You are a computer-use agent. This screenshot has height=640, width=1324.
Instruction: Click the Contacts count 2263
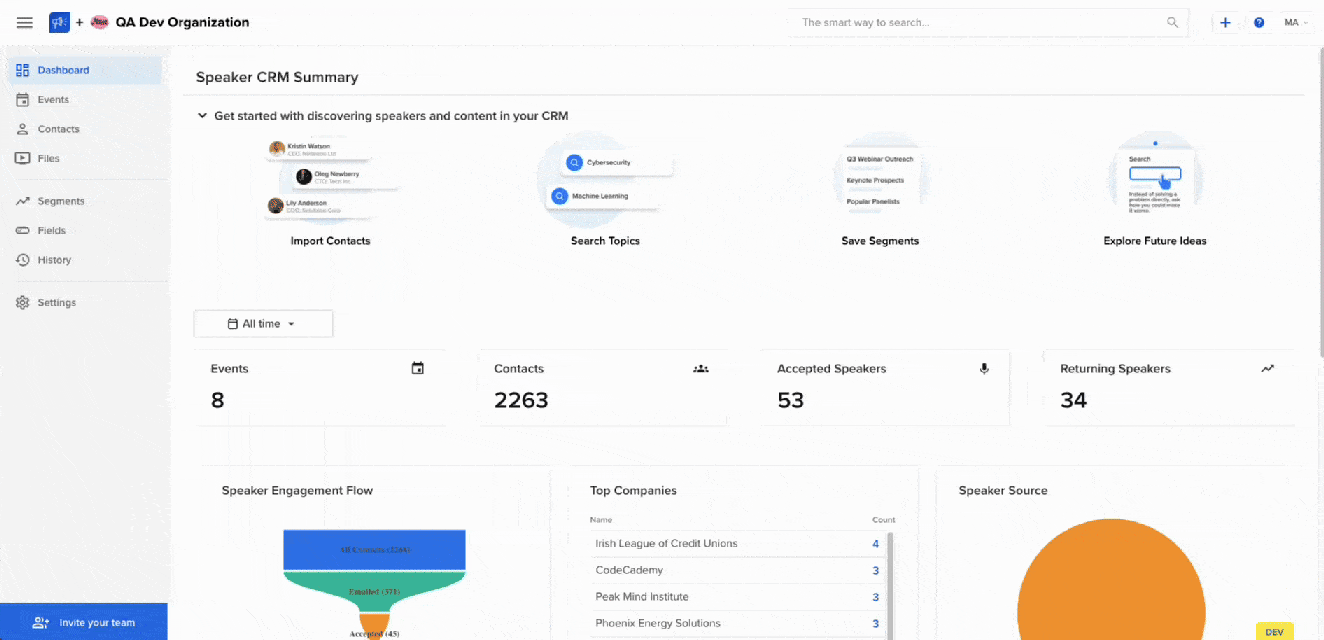tap(521, 400)
